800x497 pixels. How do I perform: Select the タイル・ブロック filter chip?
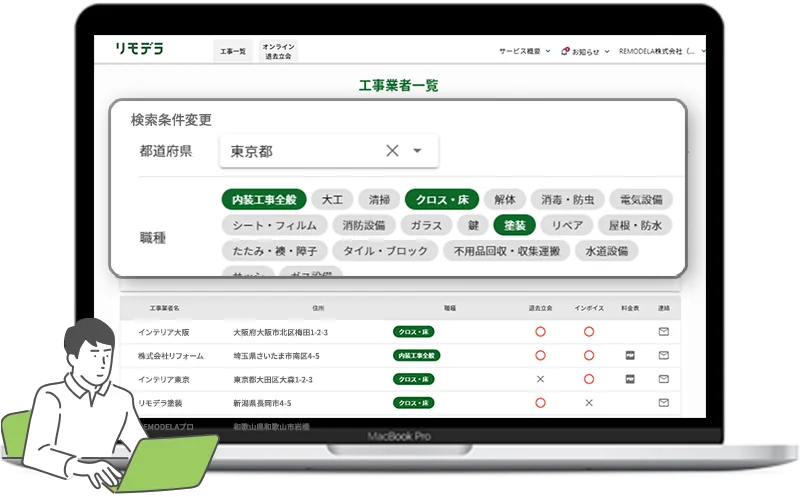(x=385, y=251)
